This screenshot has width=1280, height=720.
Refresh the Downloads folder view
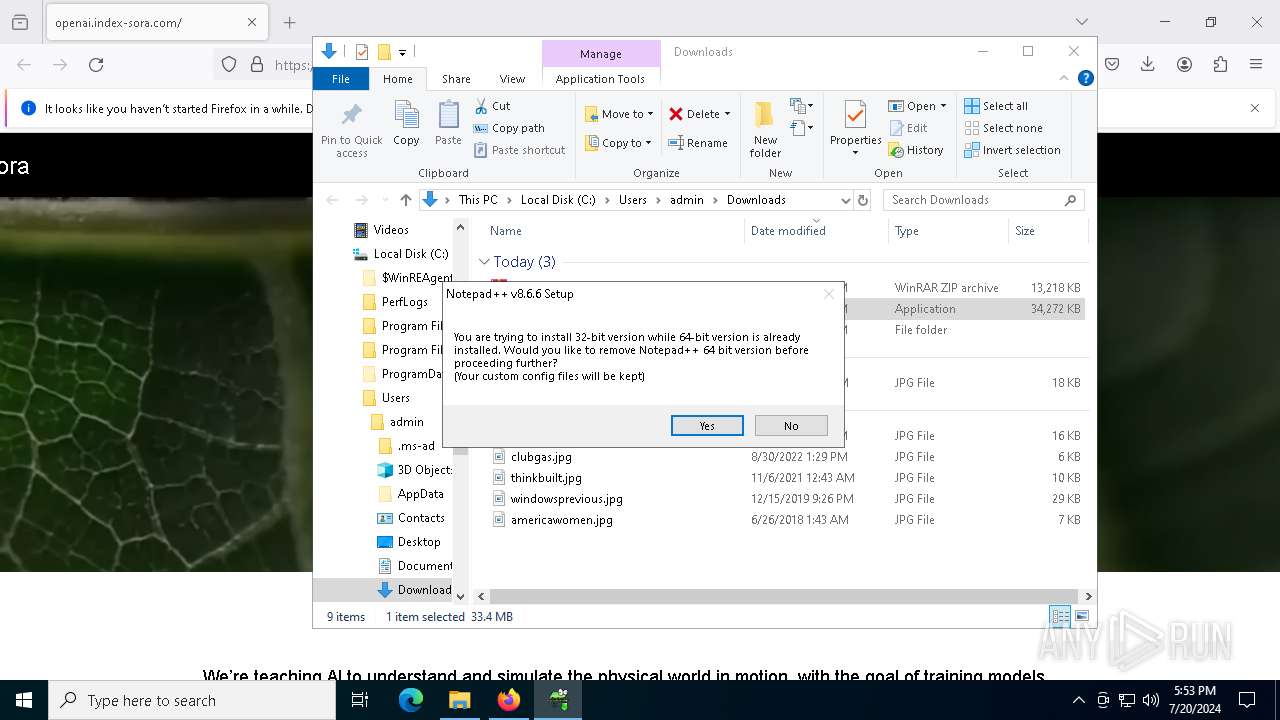coord(864,200)
